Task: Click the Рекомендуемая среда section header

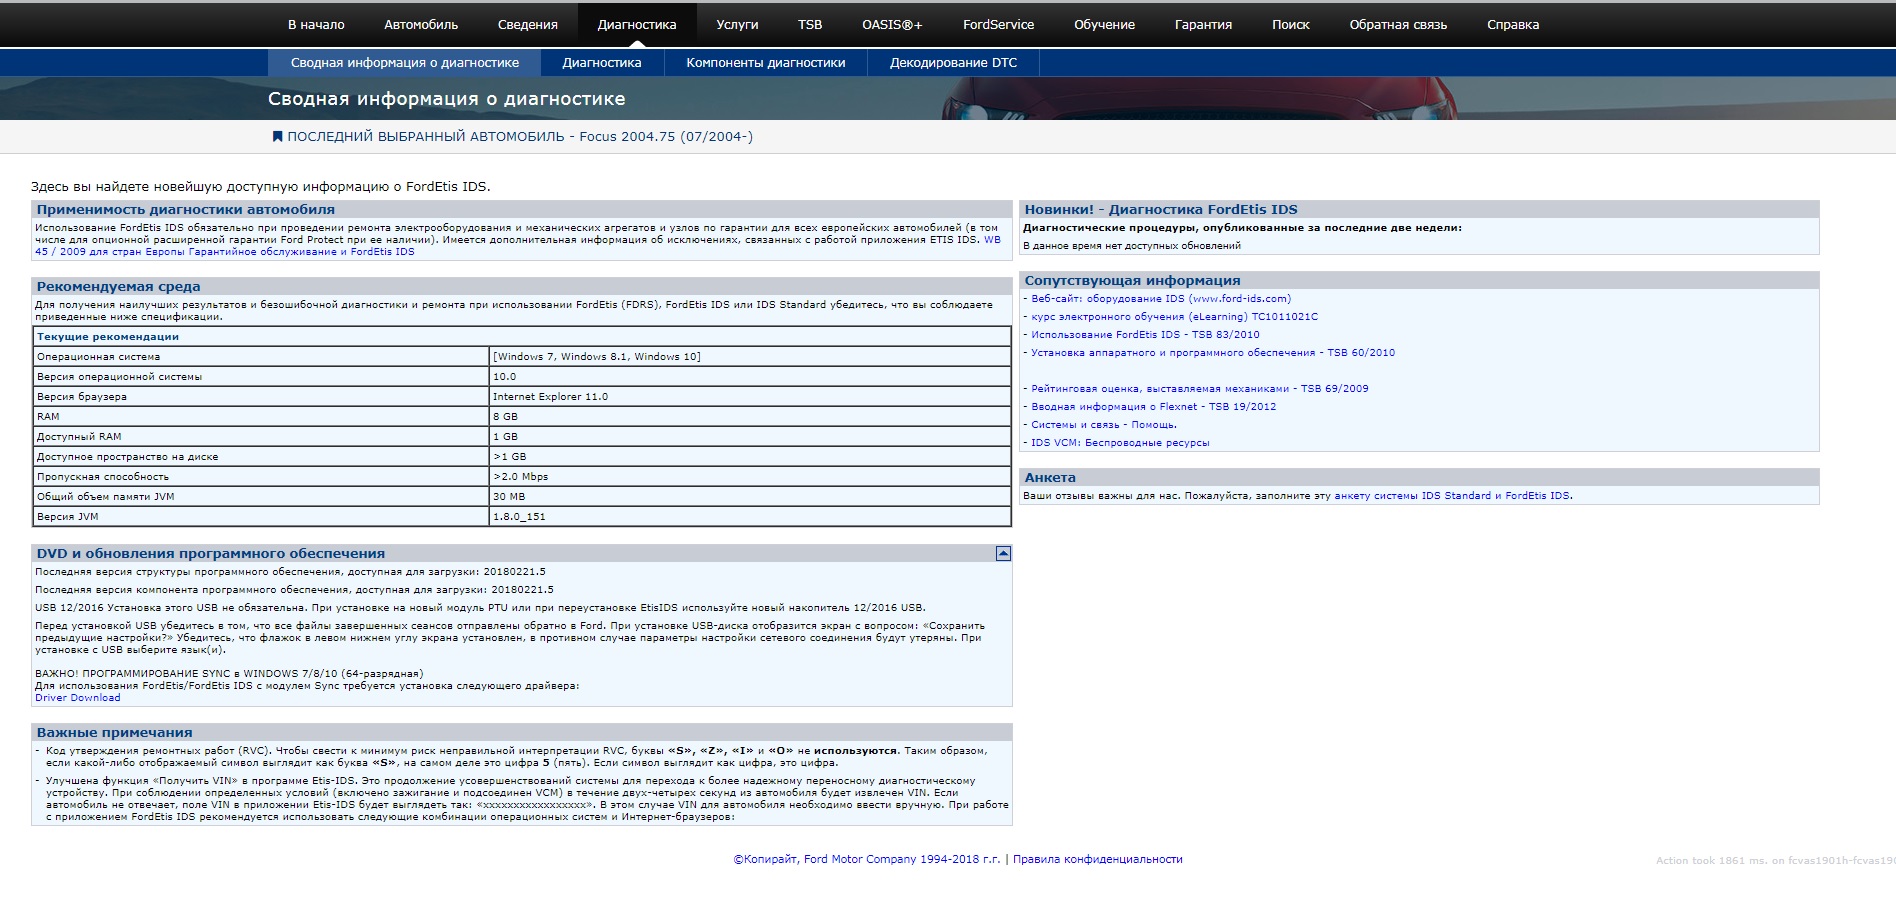Action: point(522,286)
